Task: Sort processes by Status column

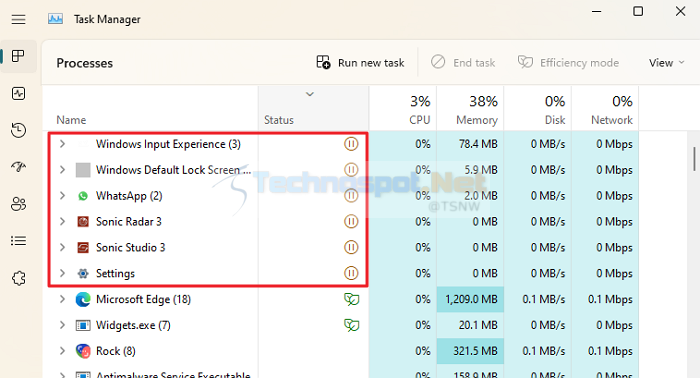Action: click(x=313, y=108)
